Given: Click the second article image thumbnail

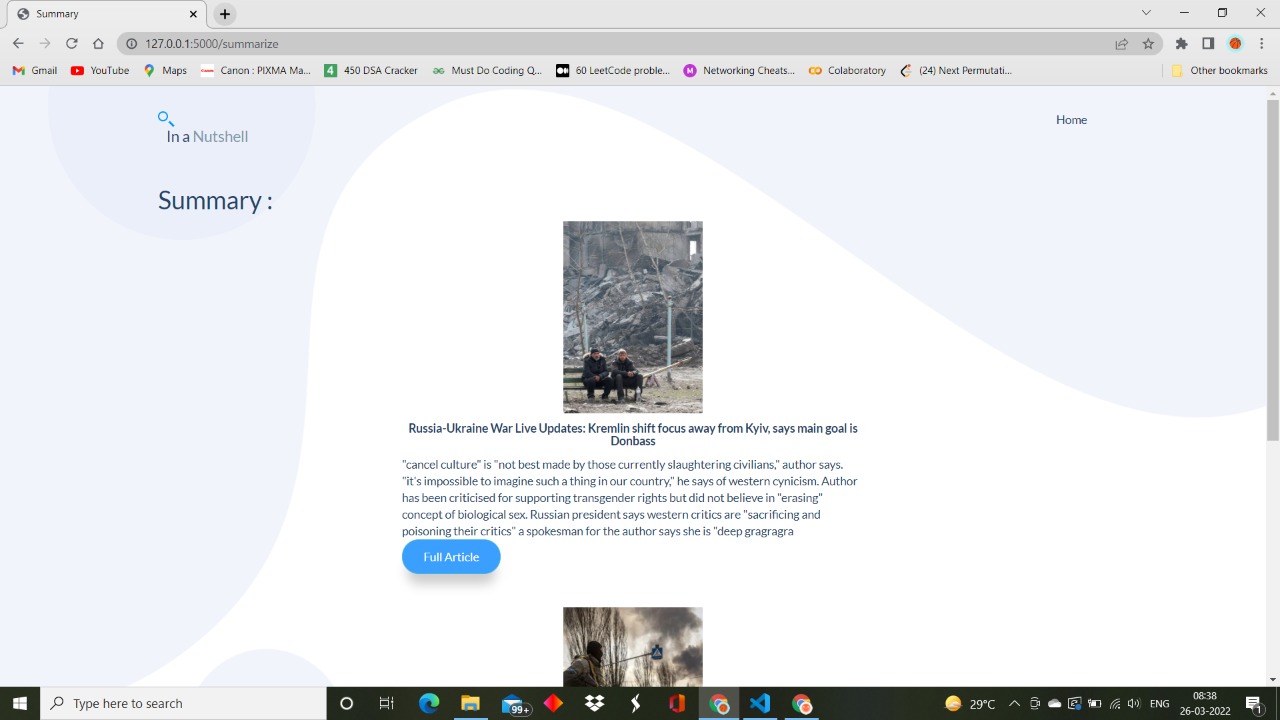Looking at the screenshot, I should point(633,646).
